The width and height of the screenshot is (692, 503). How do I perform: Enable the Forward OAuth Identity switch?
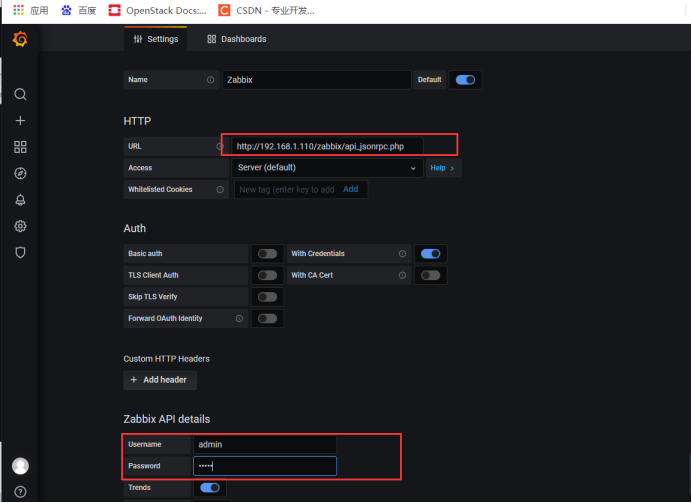267,319
